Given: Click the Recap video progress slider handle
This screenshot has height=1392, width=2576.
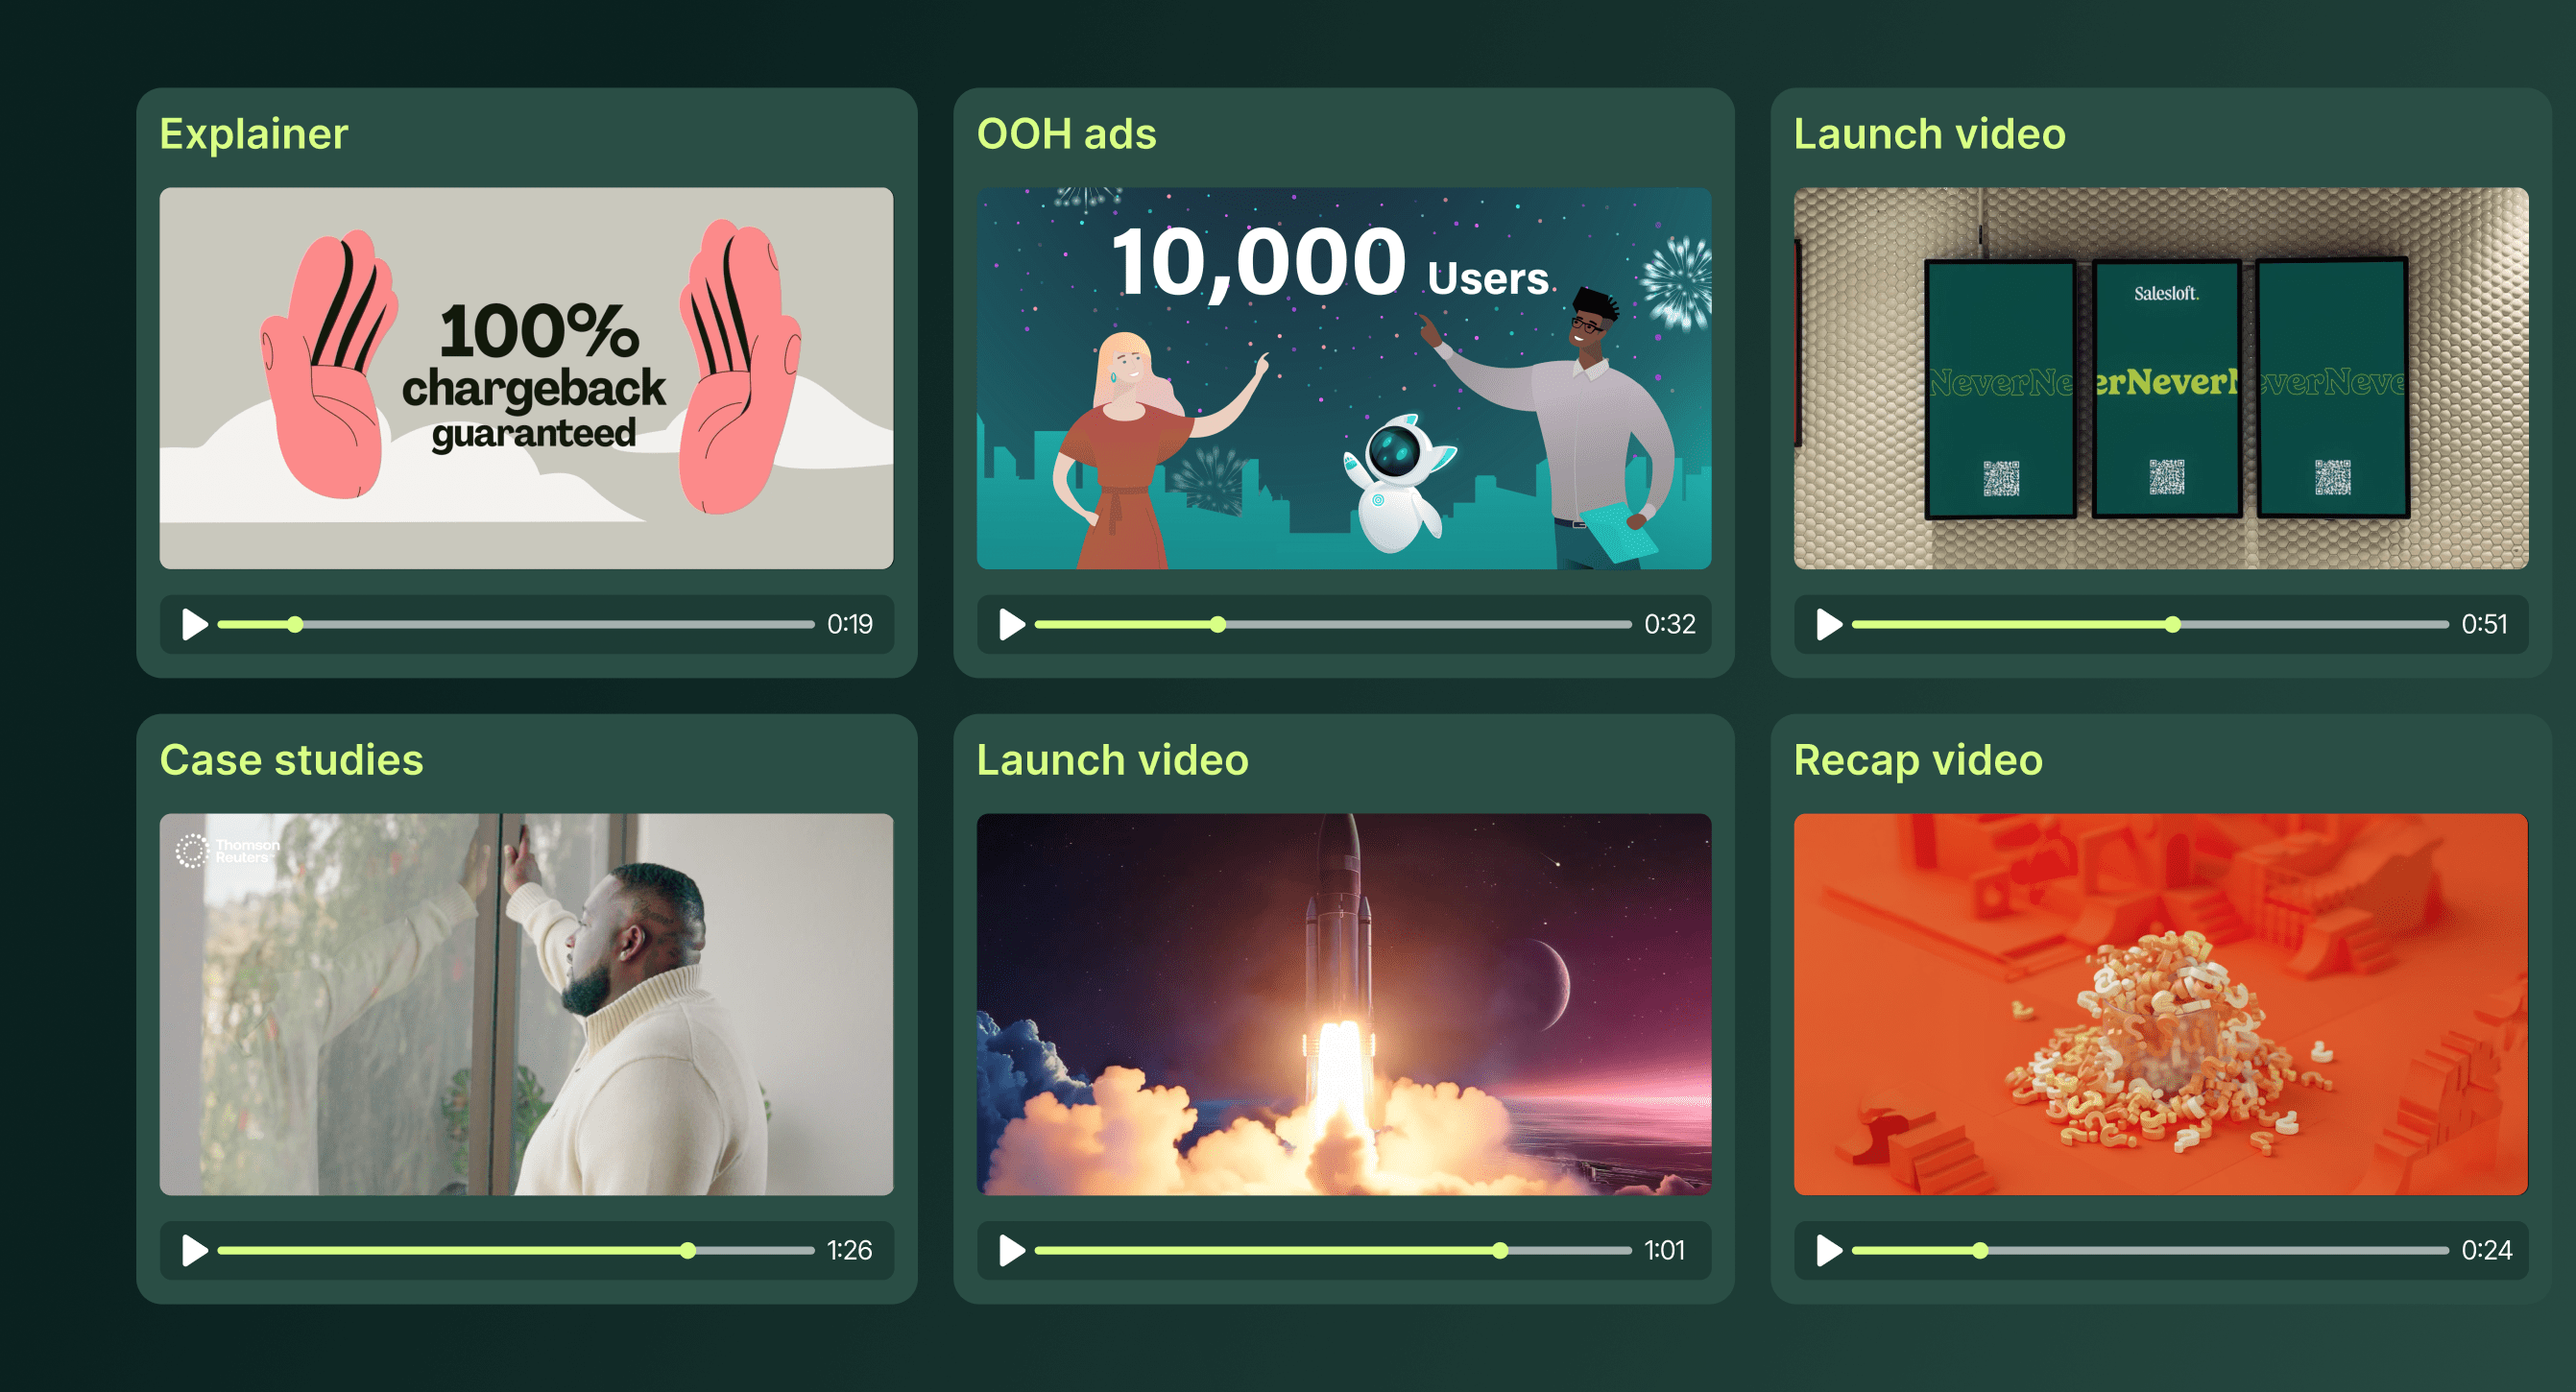Looking at the screenshot, I should coord(1980,1250).
